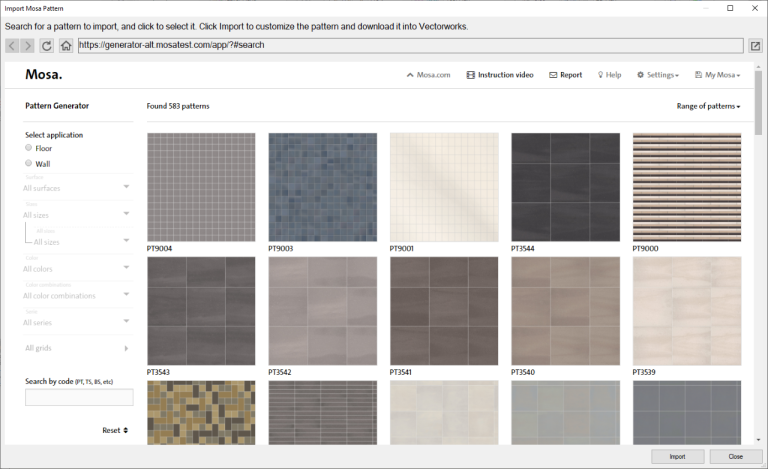
Task: Open the Instruction video link
Action: pos(499,75)
